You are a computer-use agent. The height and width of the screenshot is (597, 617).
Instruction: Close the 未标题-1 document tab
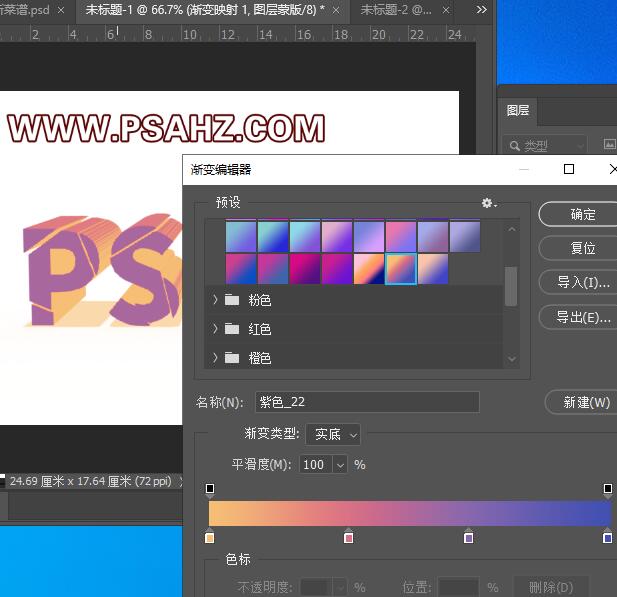coord(336,11)
